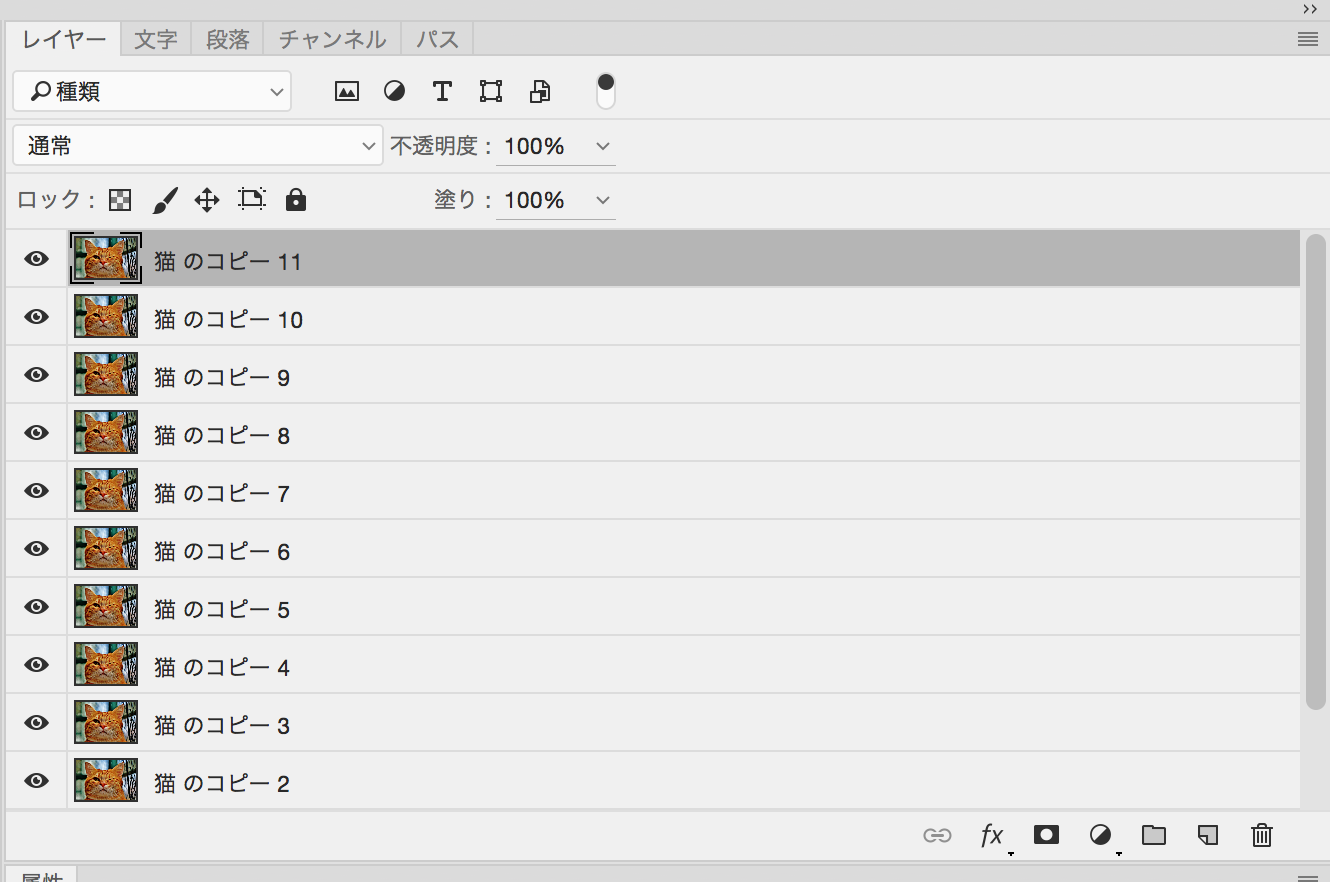Select layer name 猫 のコピー 8

tap(222, 435)
